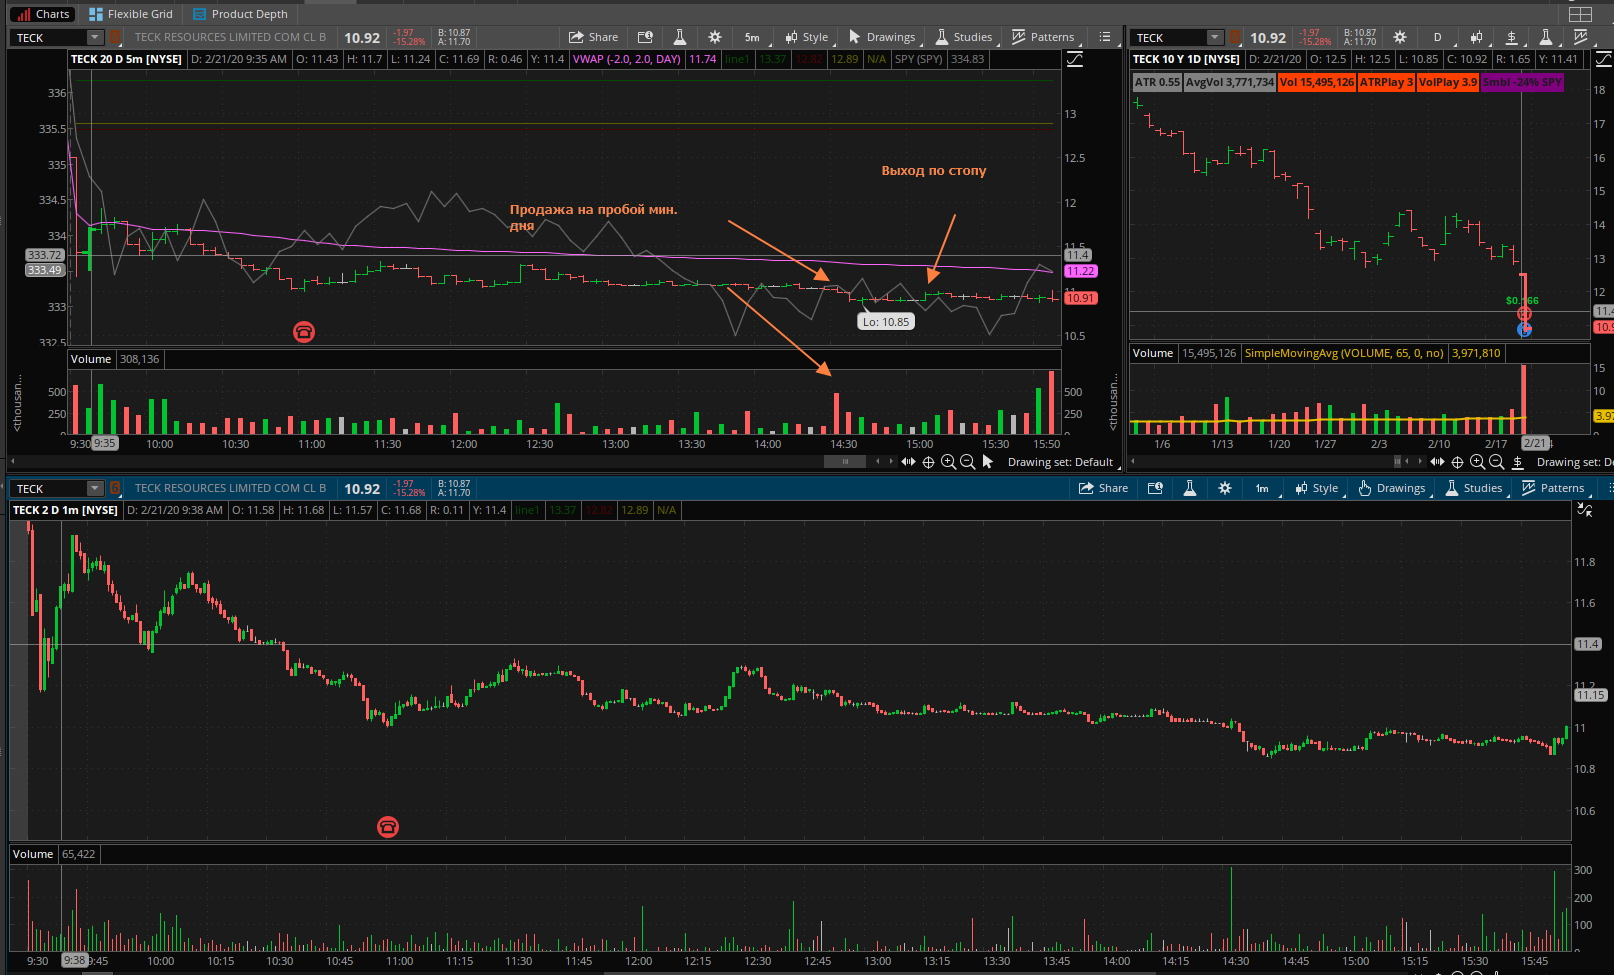Click the symbol field of the 5m chart
Screen dimensions: 1614x975
tap(50, 38)
